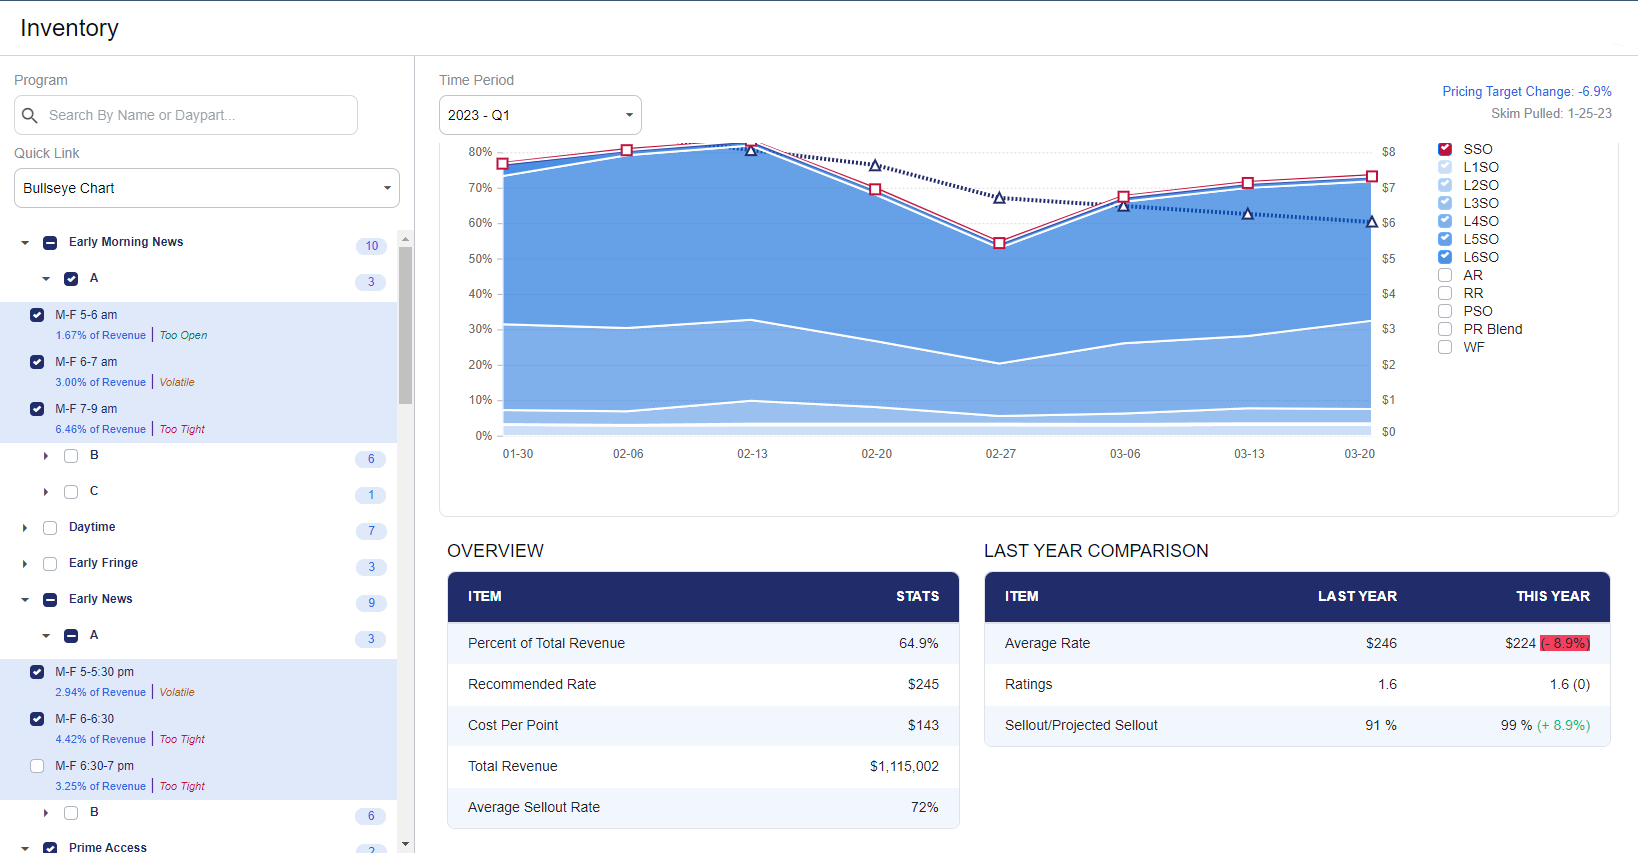Uncheck the M-F 5-5:30 pm daypart
The width and height of the screenshot is (1638, 859).
click(37, 672)
